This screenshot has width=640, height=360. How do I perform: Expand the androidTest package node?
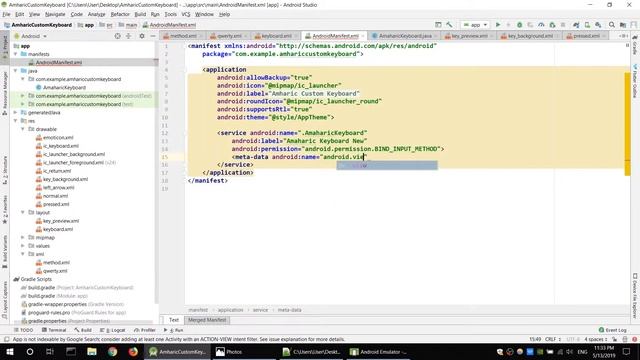pos(23,96)
